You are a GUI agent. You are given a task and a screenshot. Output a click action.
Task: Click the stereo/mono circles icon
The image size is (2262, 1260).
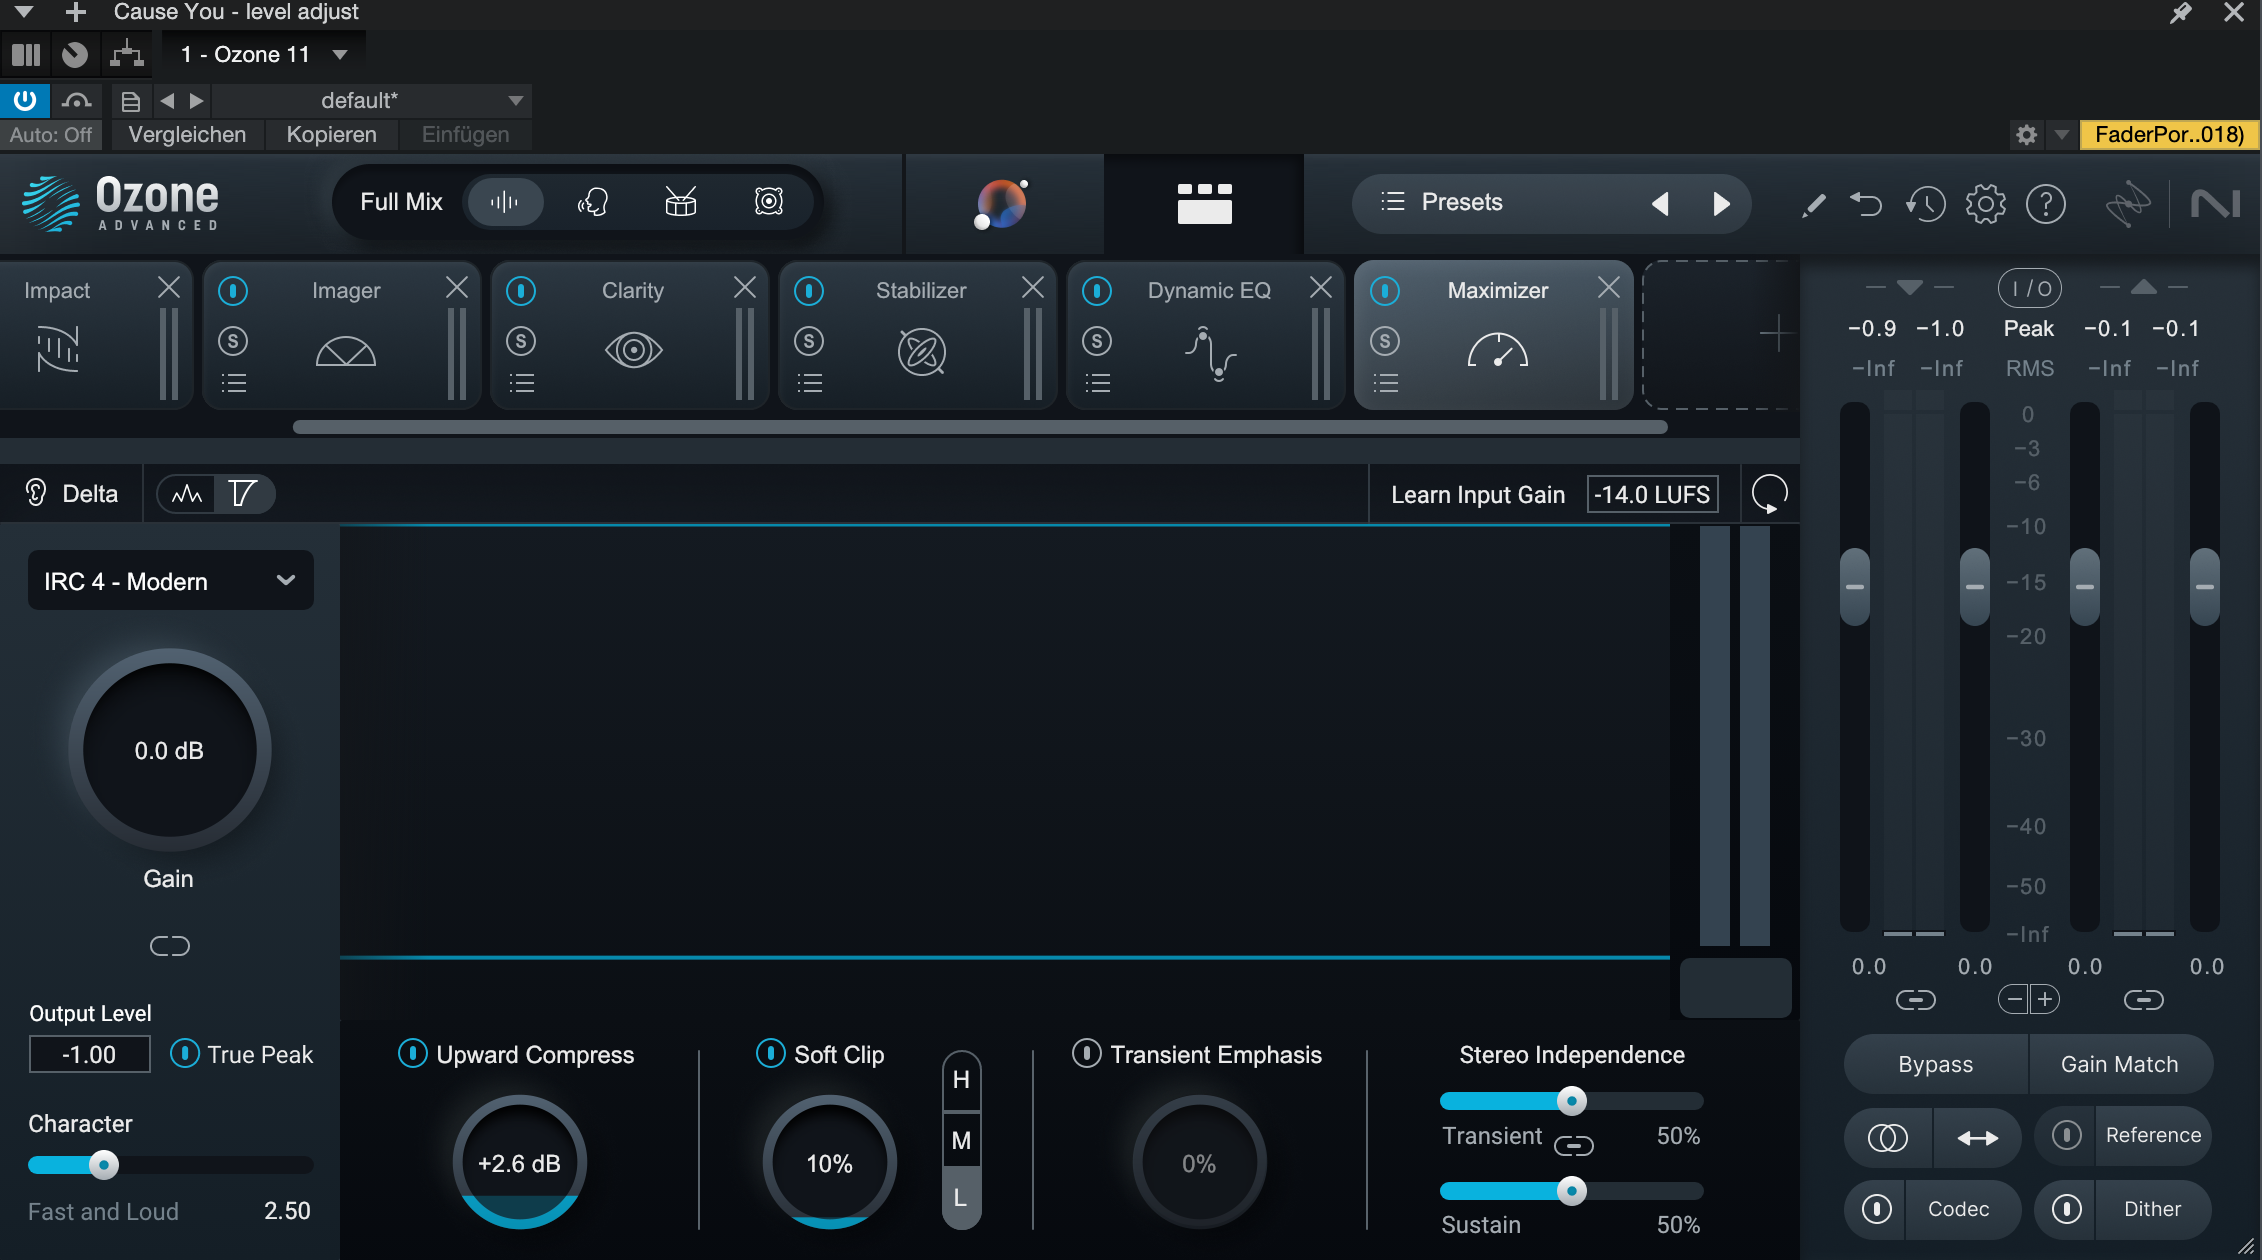[1887, 1137]
